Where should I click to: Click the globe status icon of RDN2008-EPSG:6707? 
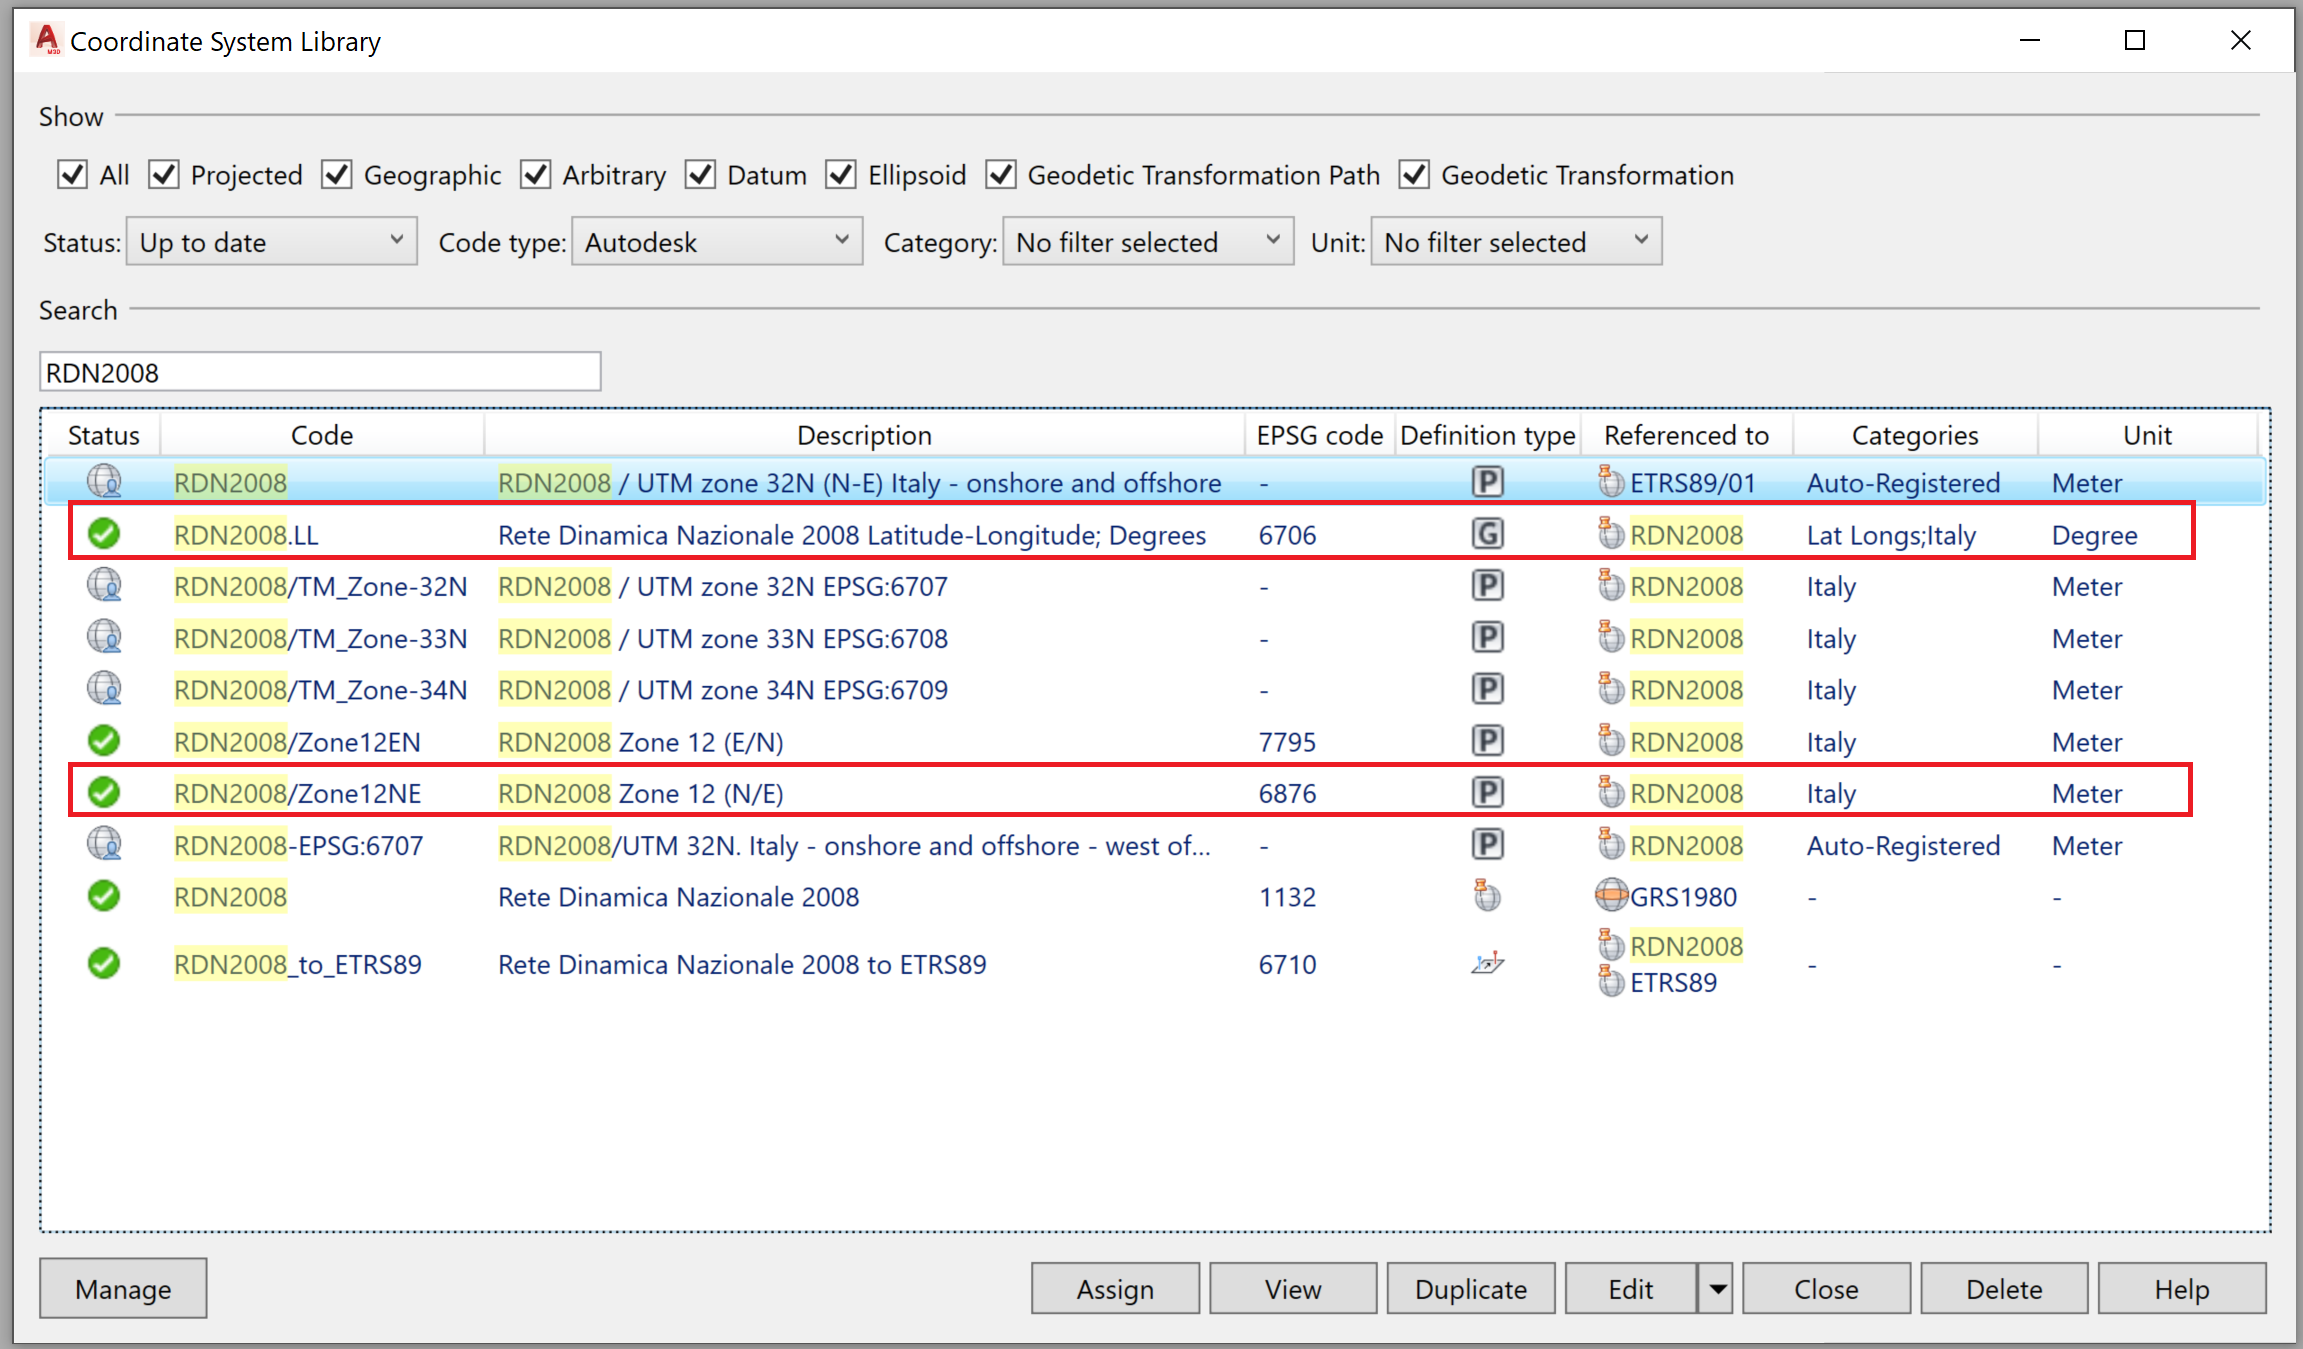tap(104, 845)
